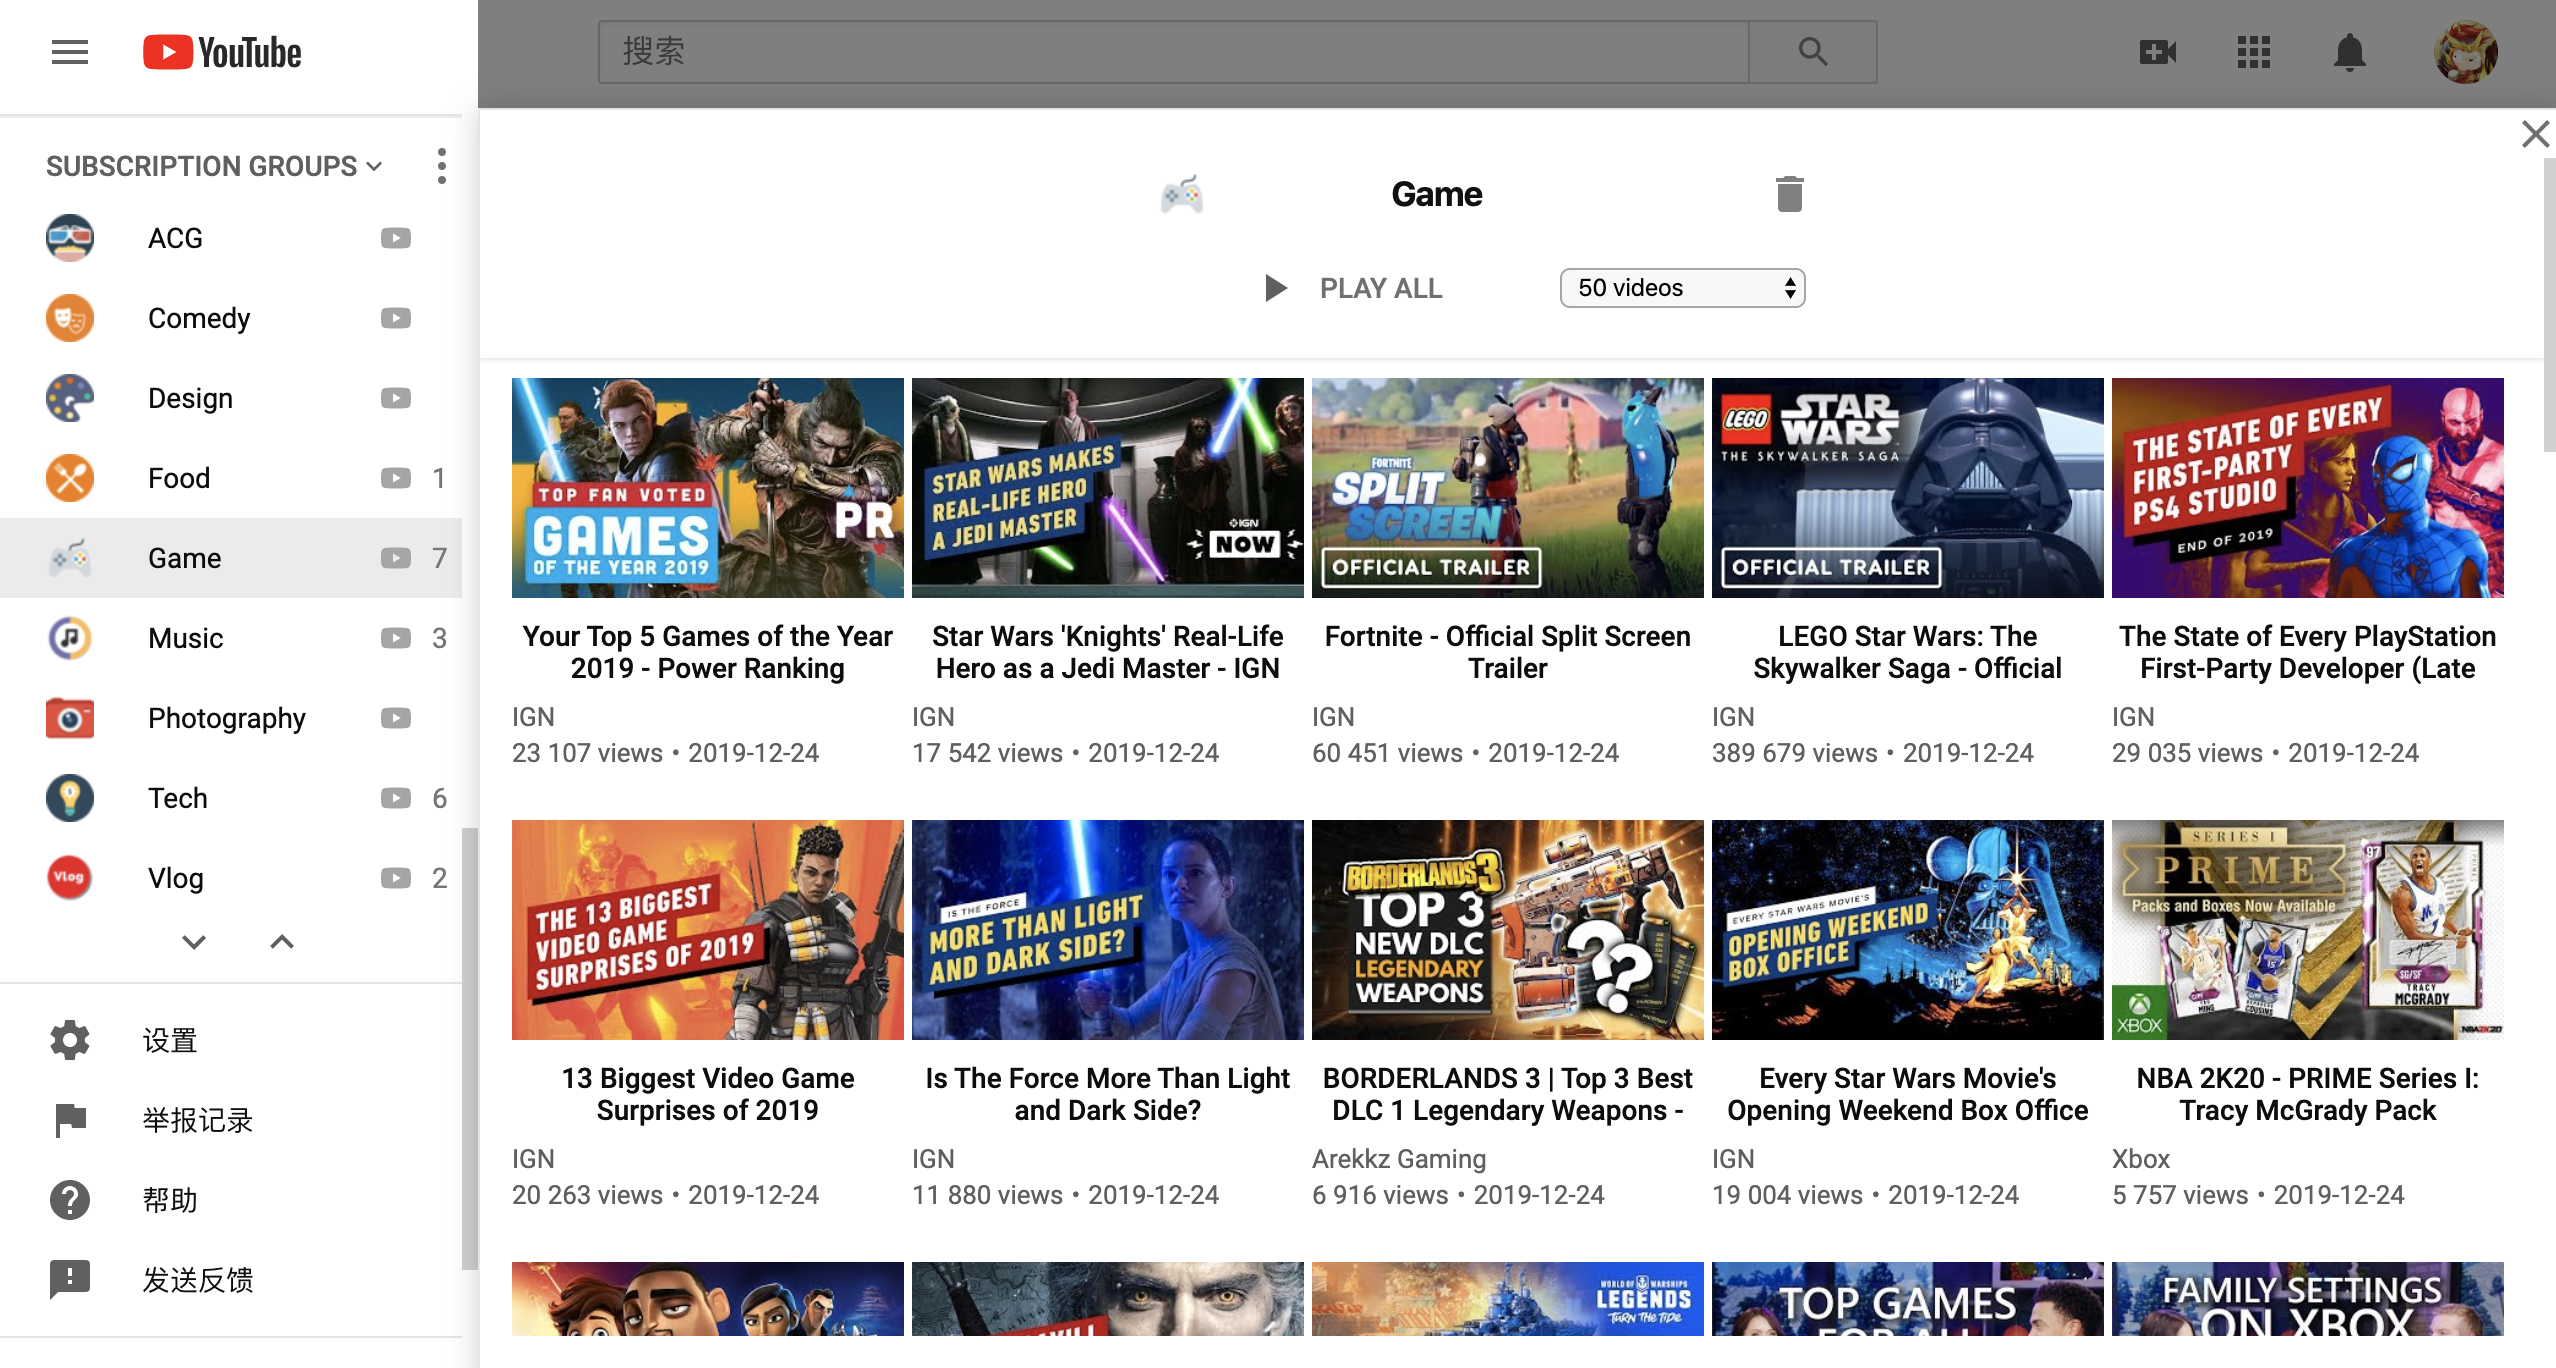
Task: Close the Game group panel
Action: 2535,134
